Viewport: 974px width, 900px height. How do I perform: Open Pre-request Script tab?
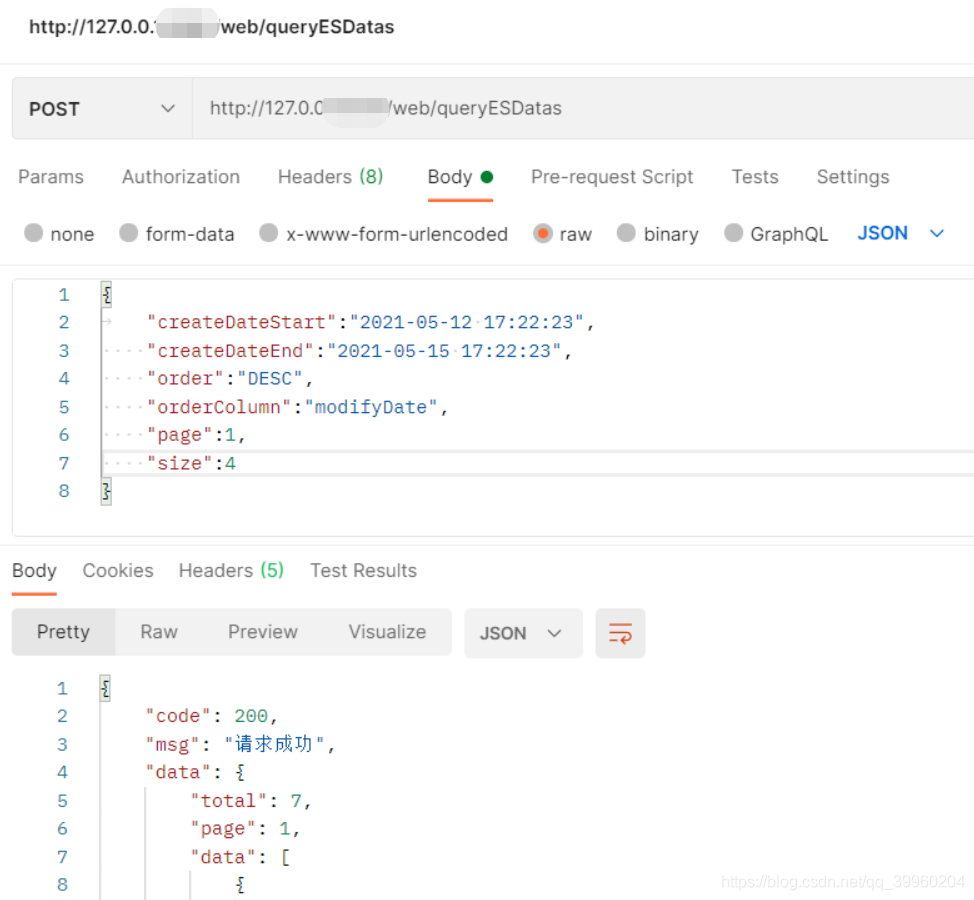pyautogui.click(x=612, y=177)
